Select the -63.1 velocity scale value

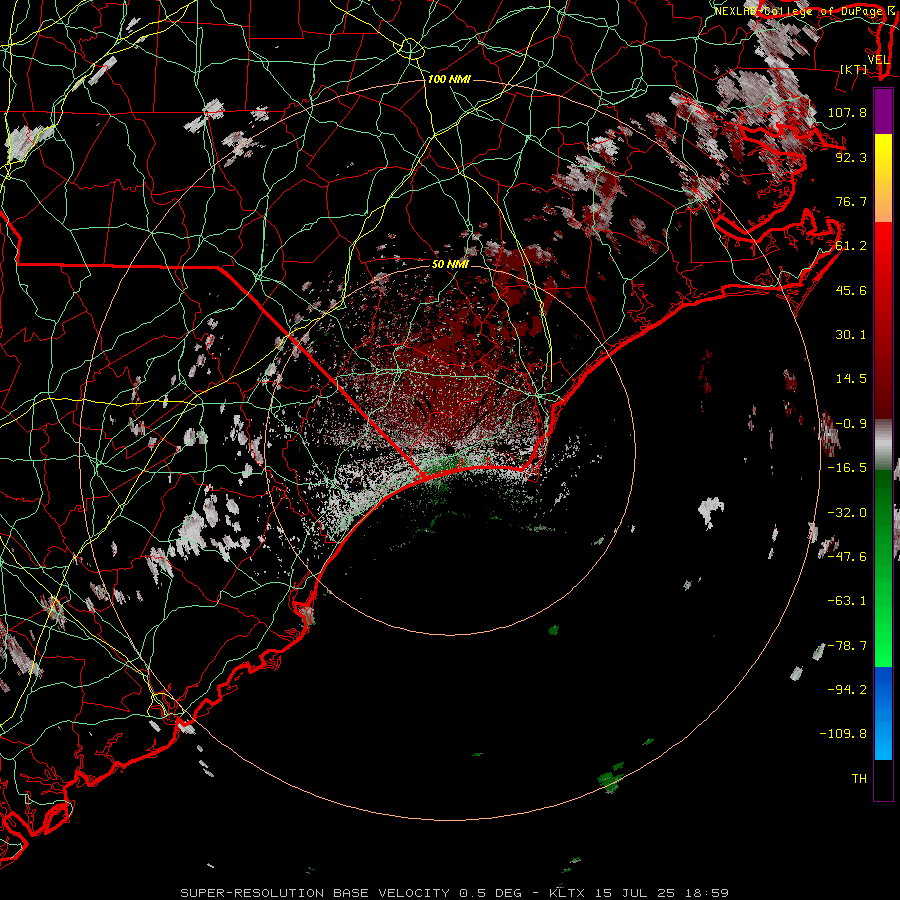pyautogui.click(x=847, y=601)
